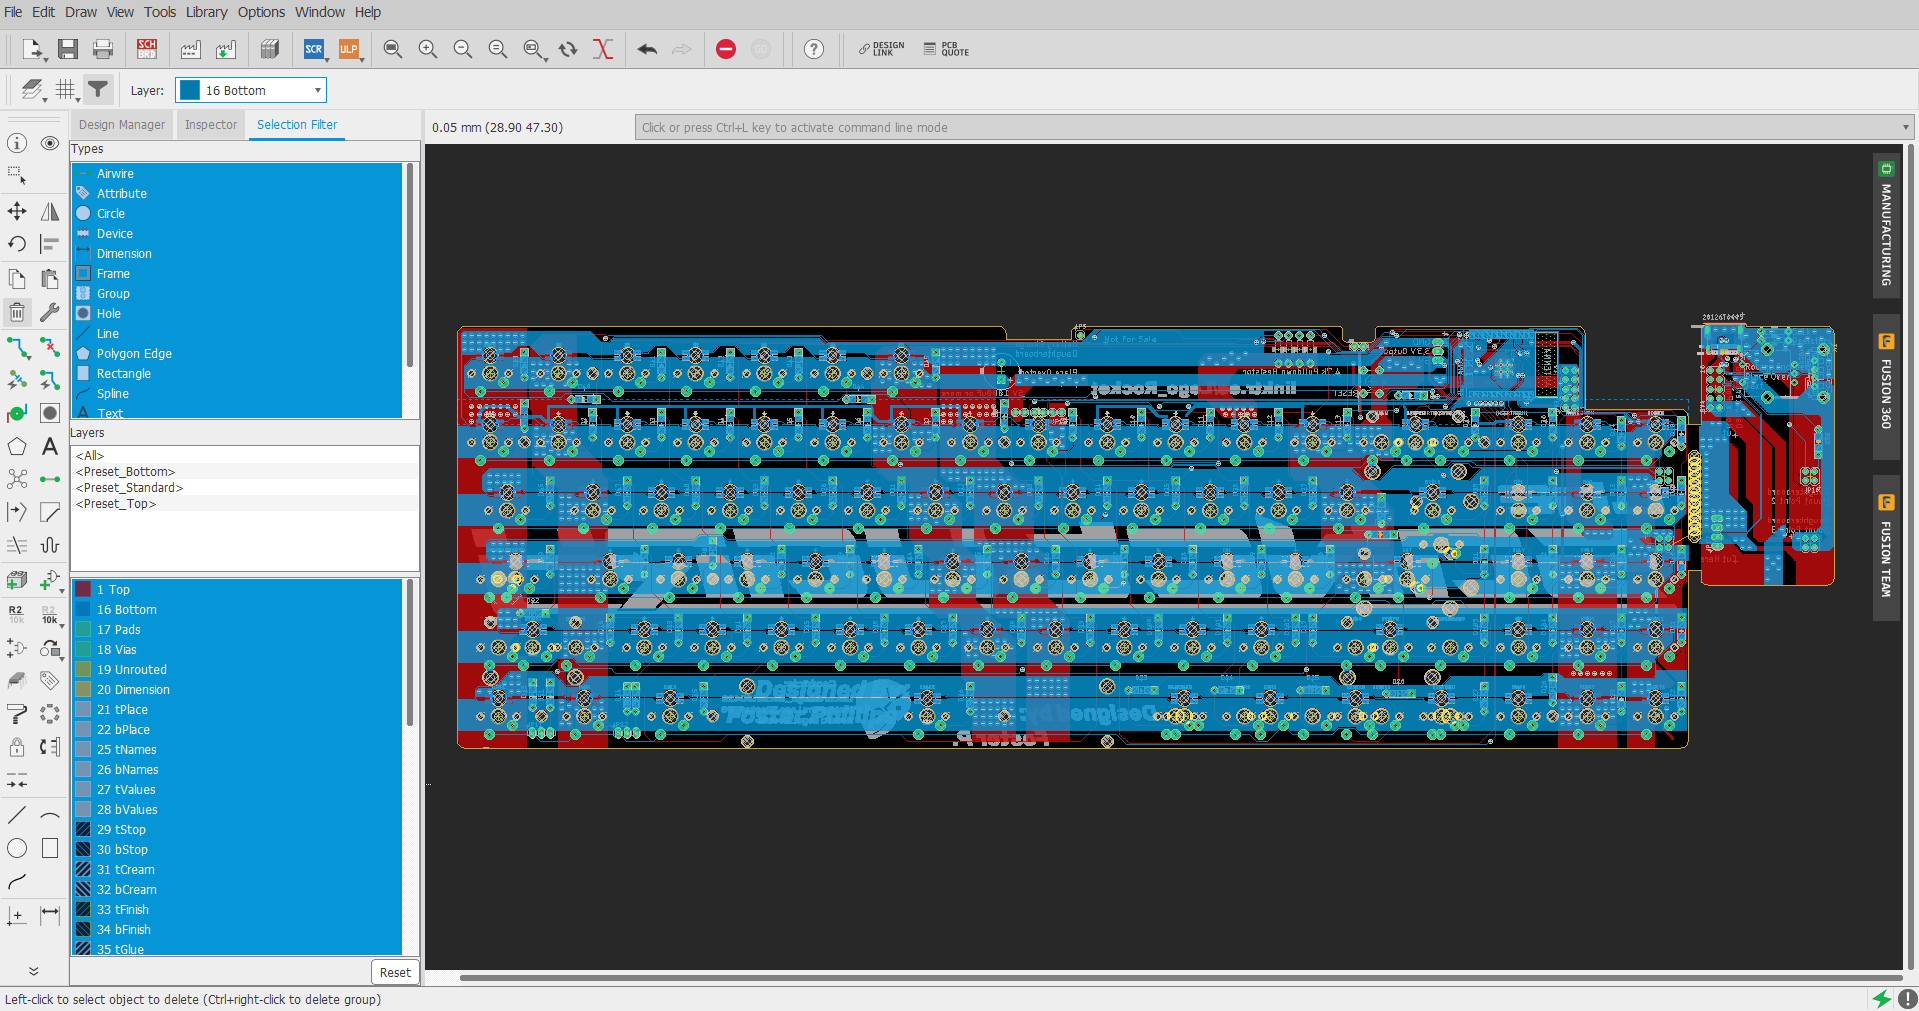
Task: Pick the Text tool
Action: point(49,447)
